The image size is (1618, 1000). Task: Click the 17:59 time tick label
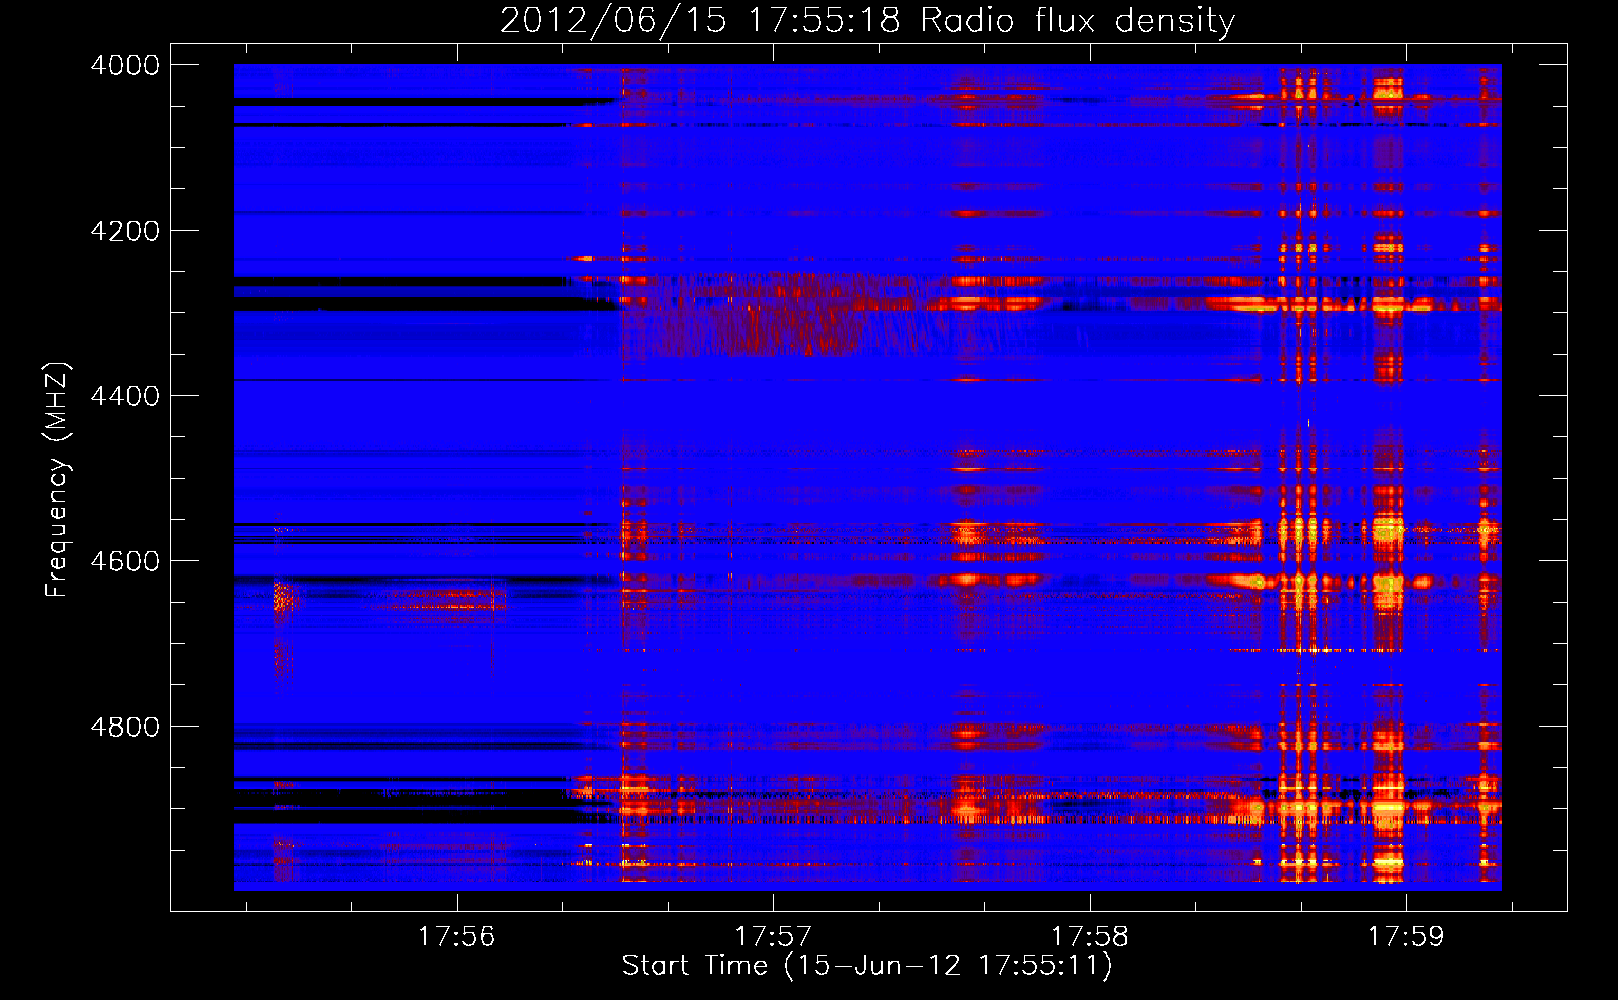pyautogui.click(x=1406, y=936)
